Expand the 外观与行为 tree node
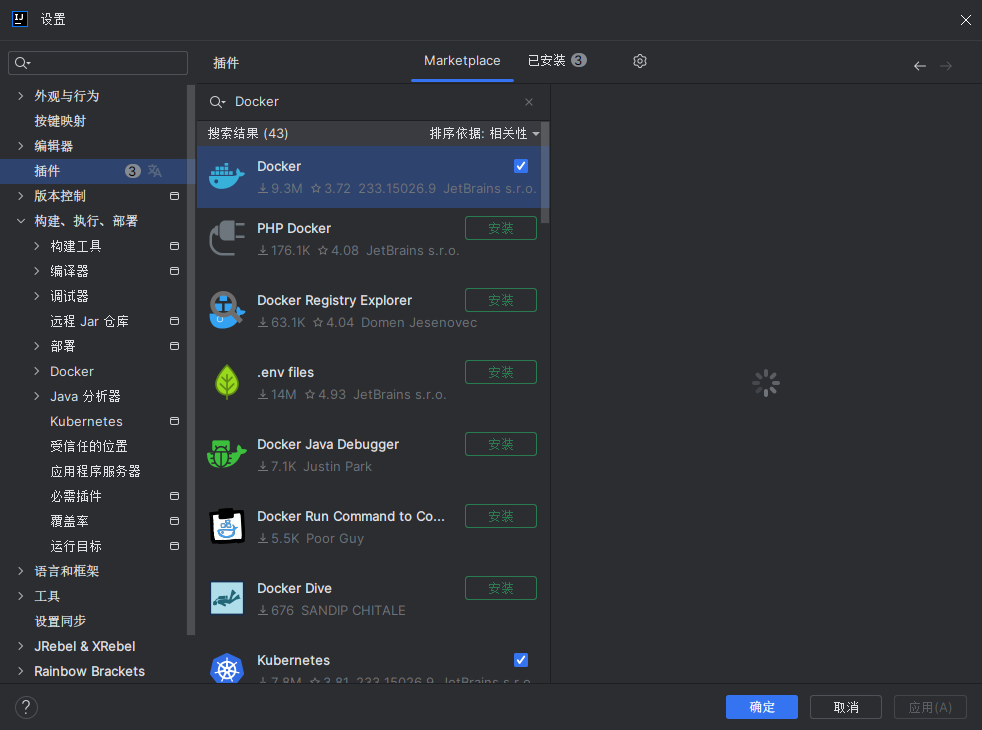This screenshot has width=982, height=730. pyautogui.click(x=21, y=96)
